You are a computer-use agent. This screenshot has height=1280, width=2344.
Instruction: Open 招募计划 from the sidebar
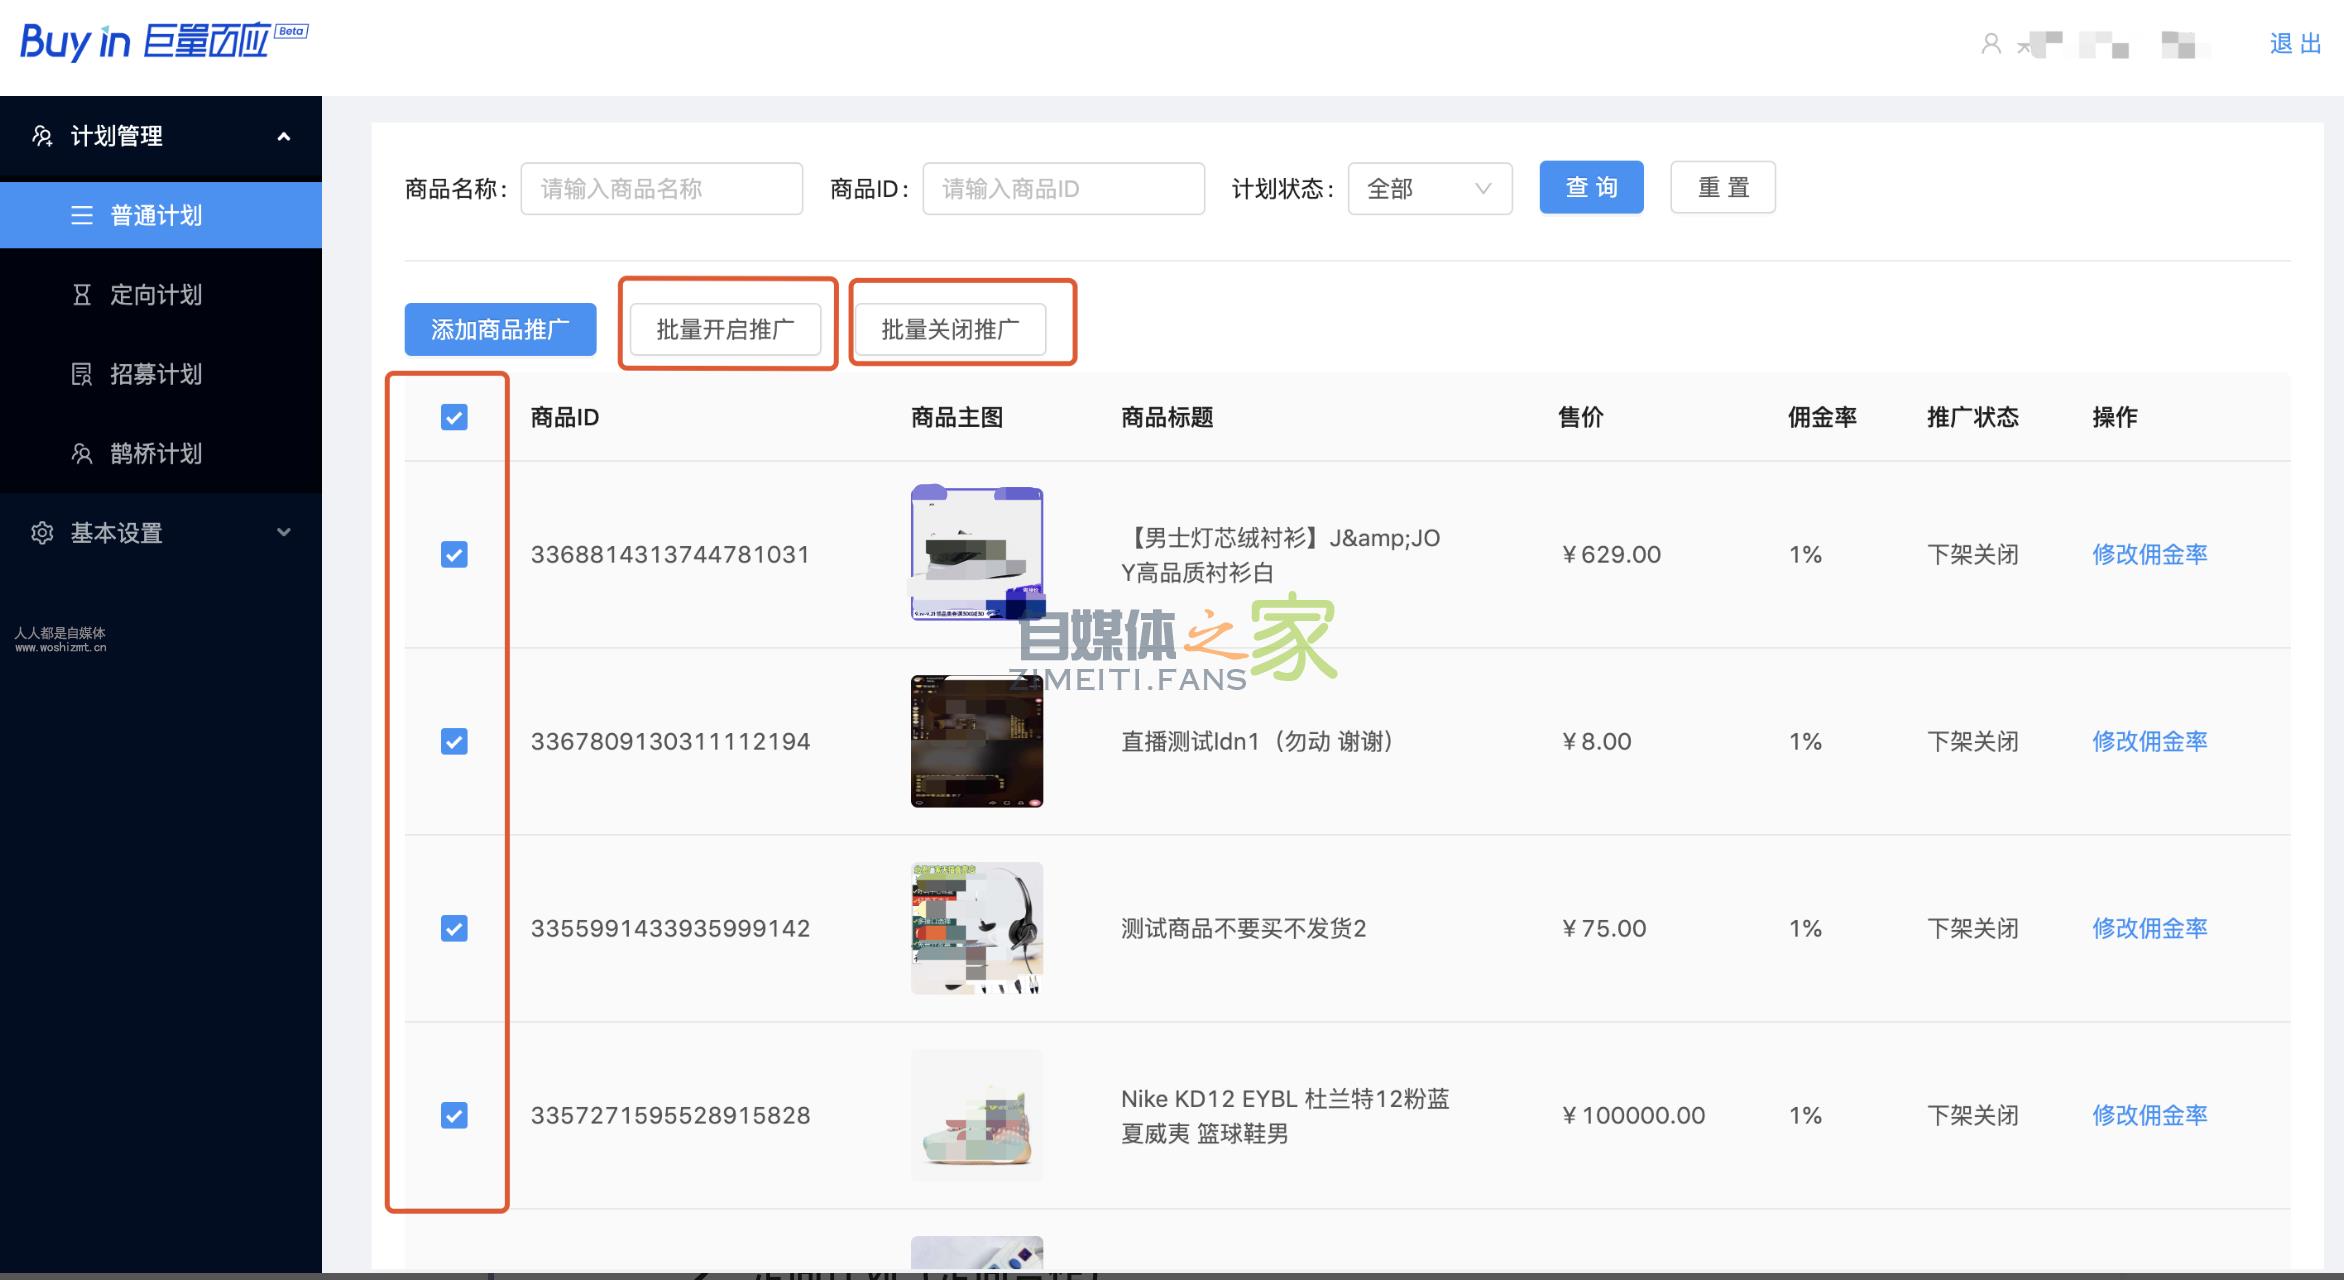155,375
